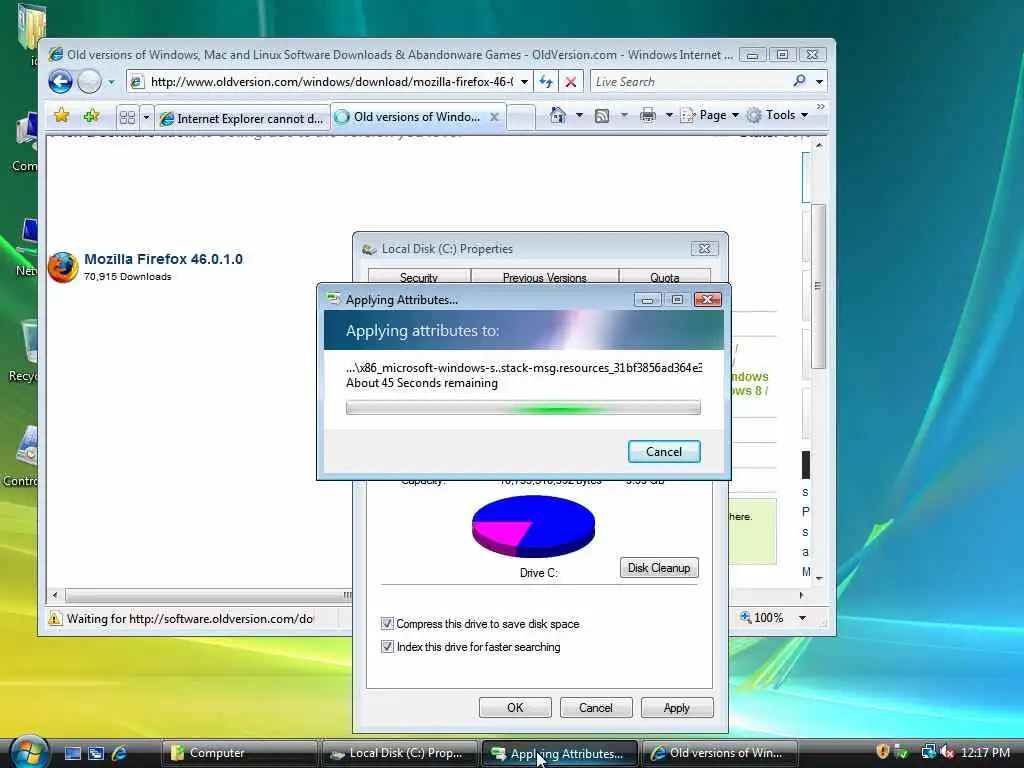Click Show Desktop quick launch icon

pyautogui.click(x=73, y=753)
